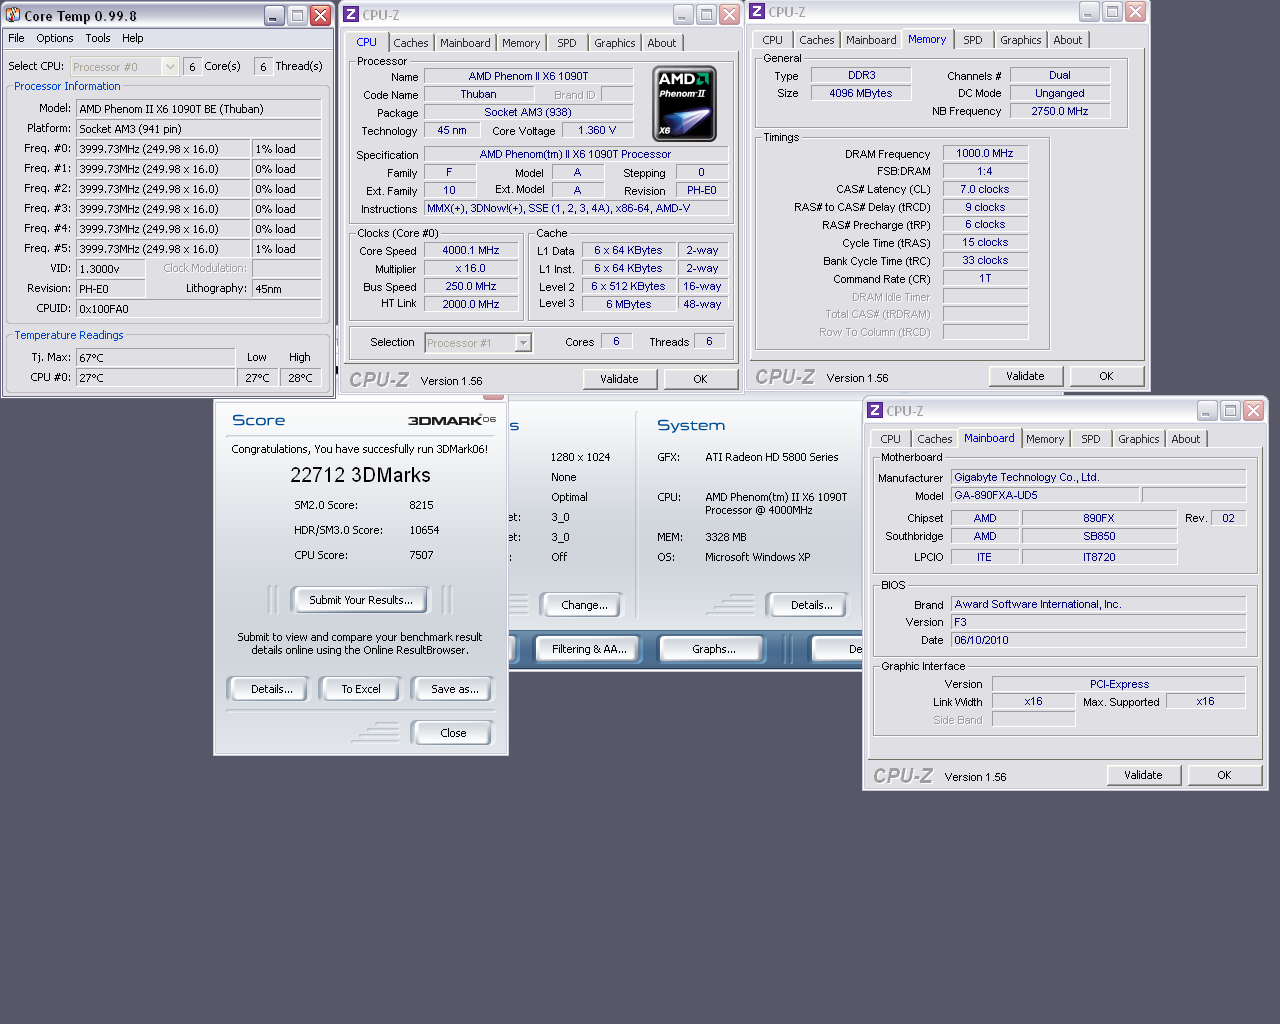
Task: Click the Core Voltage 1.360 V field
Action: 597,131
